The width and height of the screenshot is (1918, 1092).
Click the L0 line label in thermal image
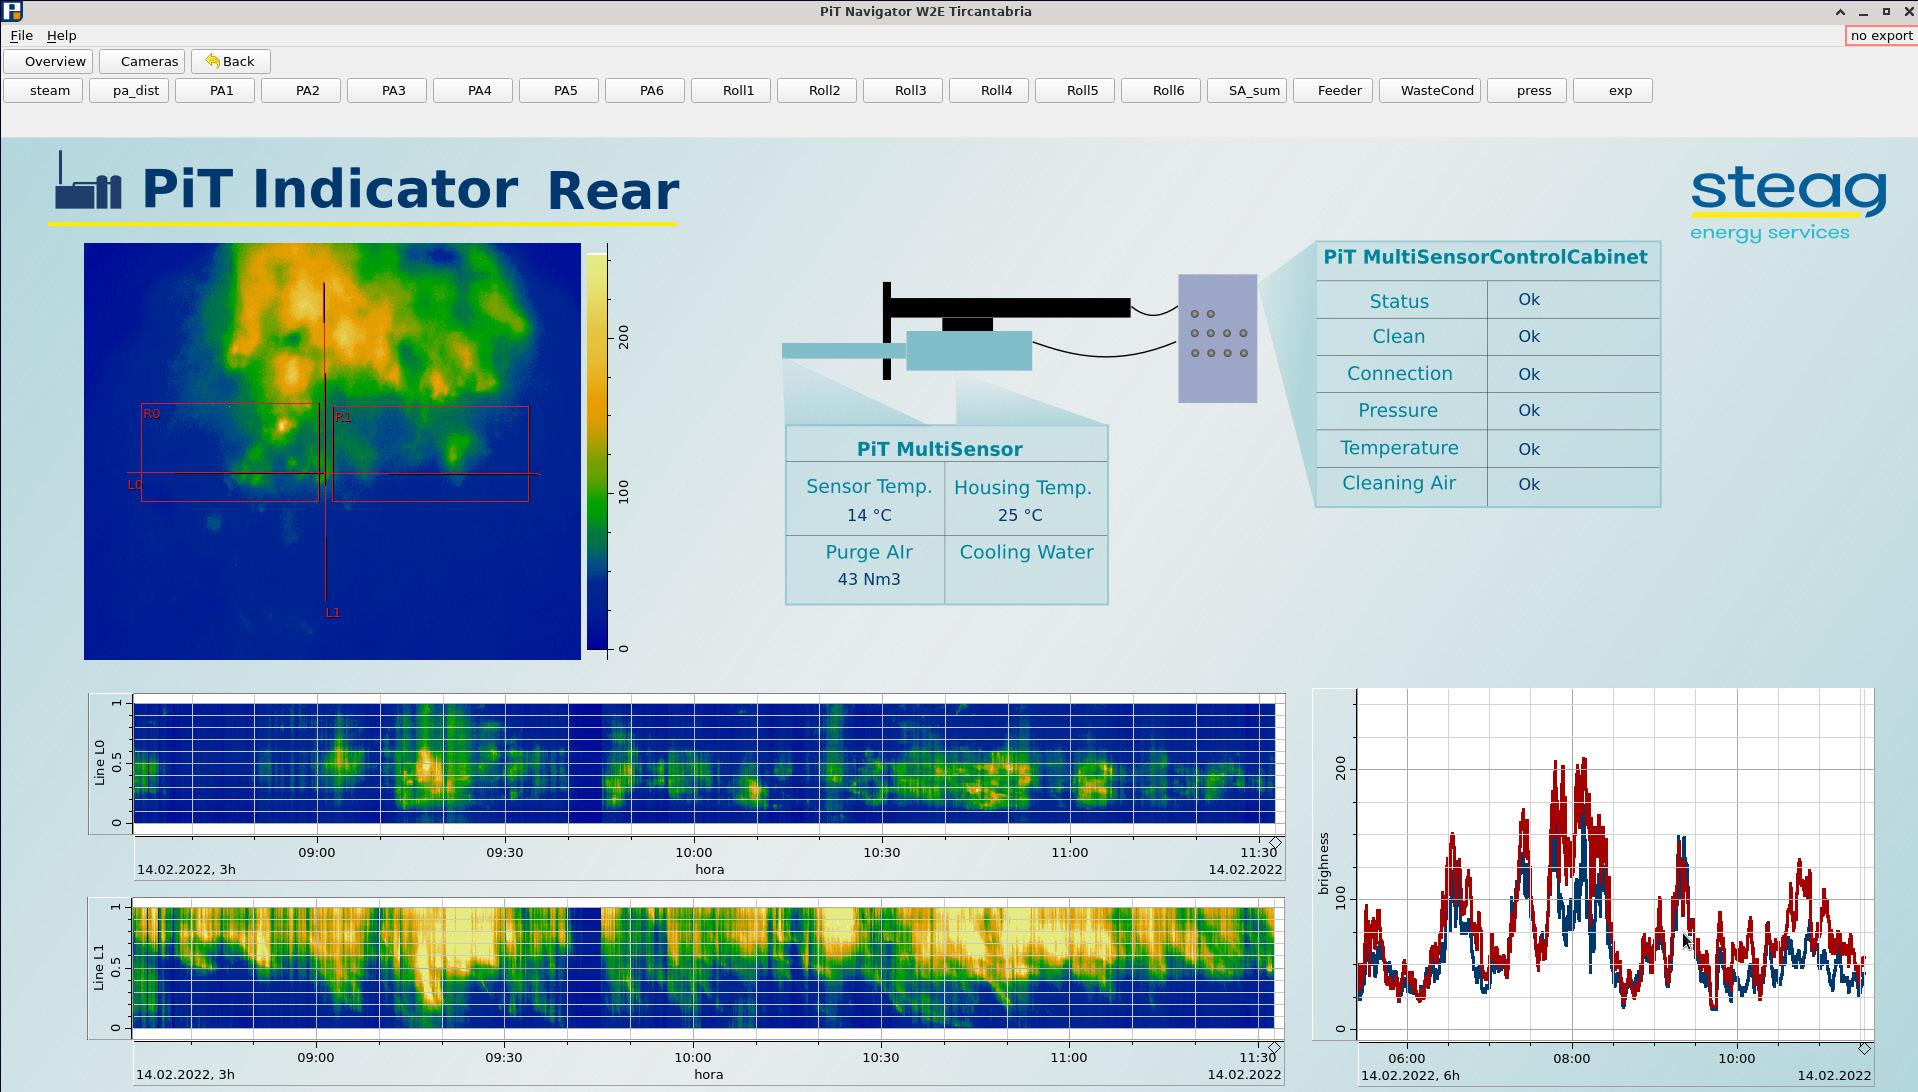pyautogui.click(x=135, y=485)
